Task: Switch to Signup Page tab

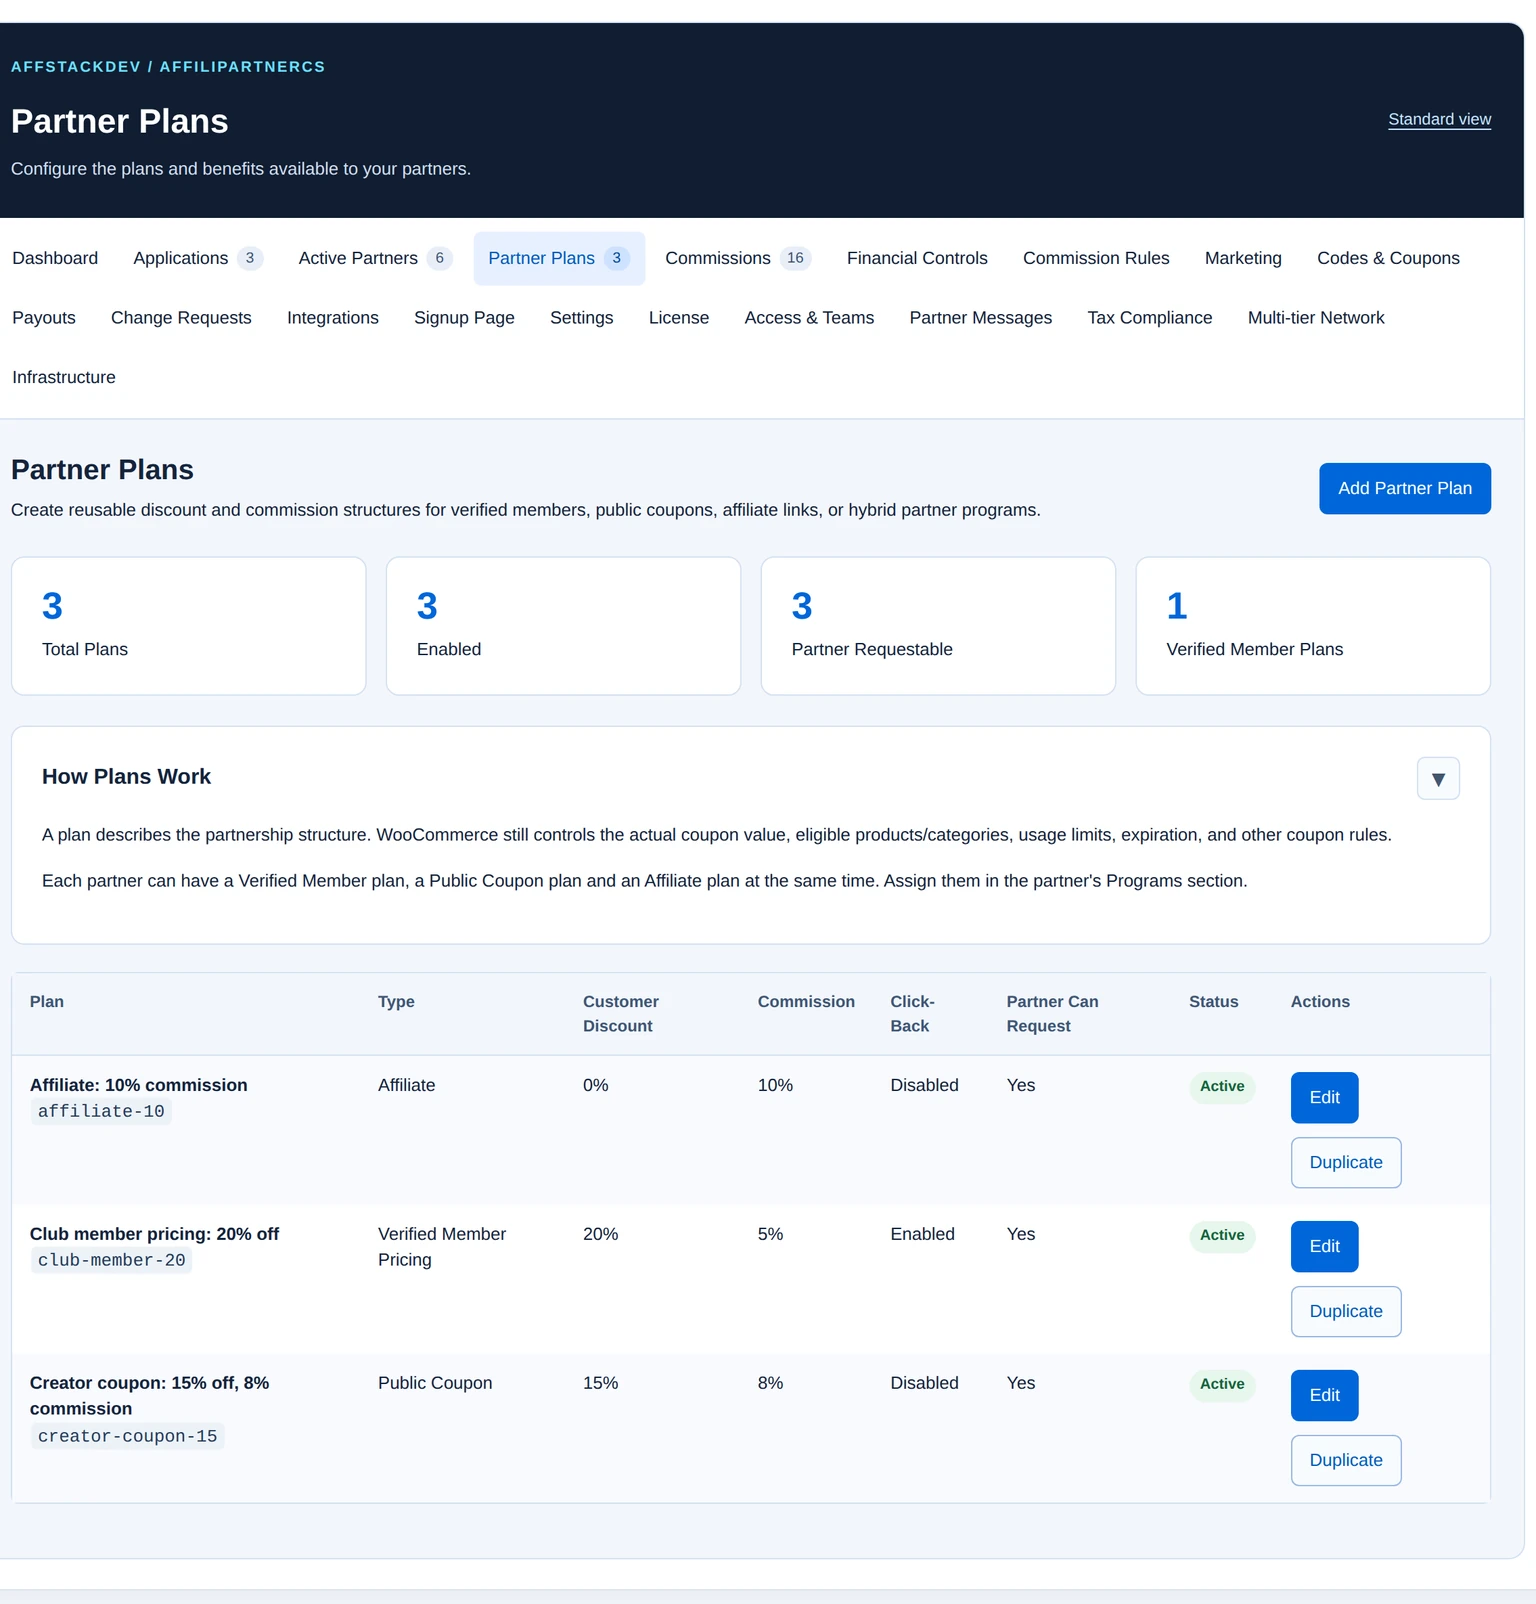Action: [x=464, y=318]
